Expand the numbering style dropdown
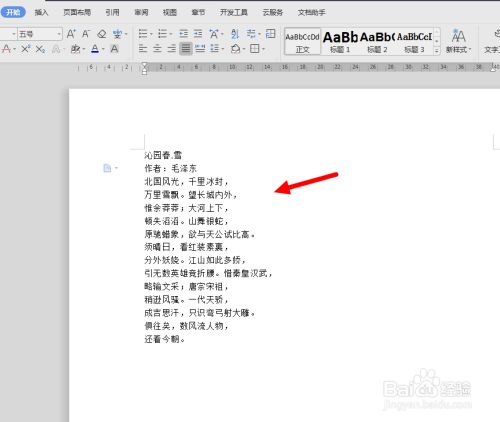500x422 pixels. pos(171,34)
